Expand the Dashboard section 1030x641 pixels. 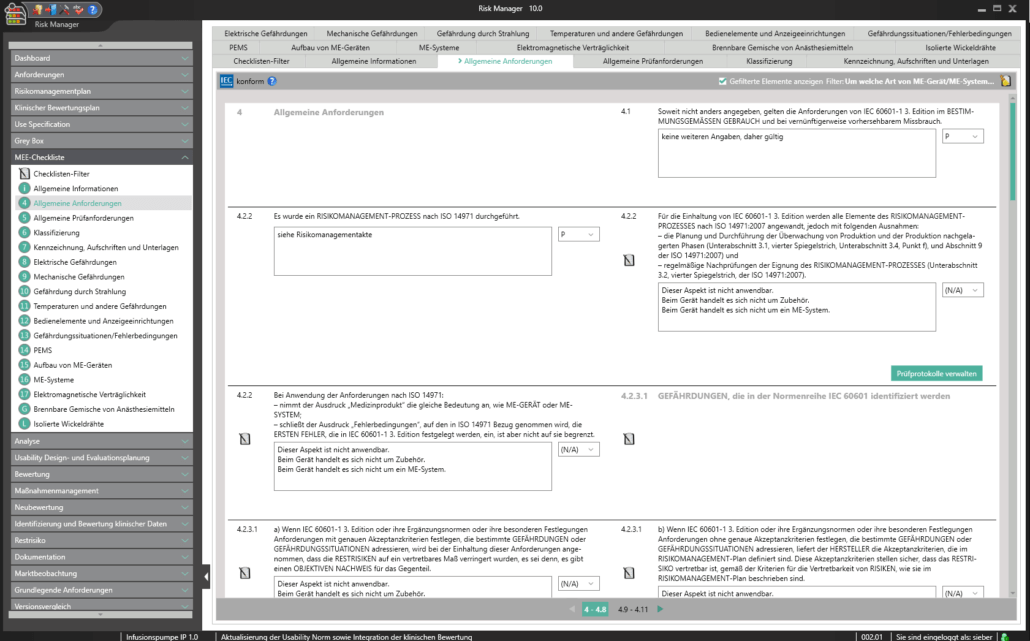point(101,58)
